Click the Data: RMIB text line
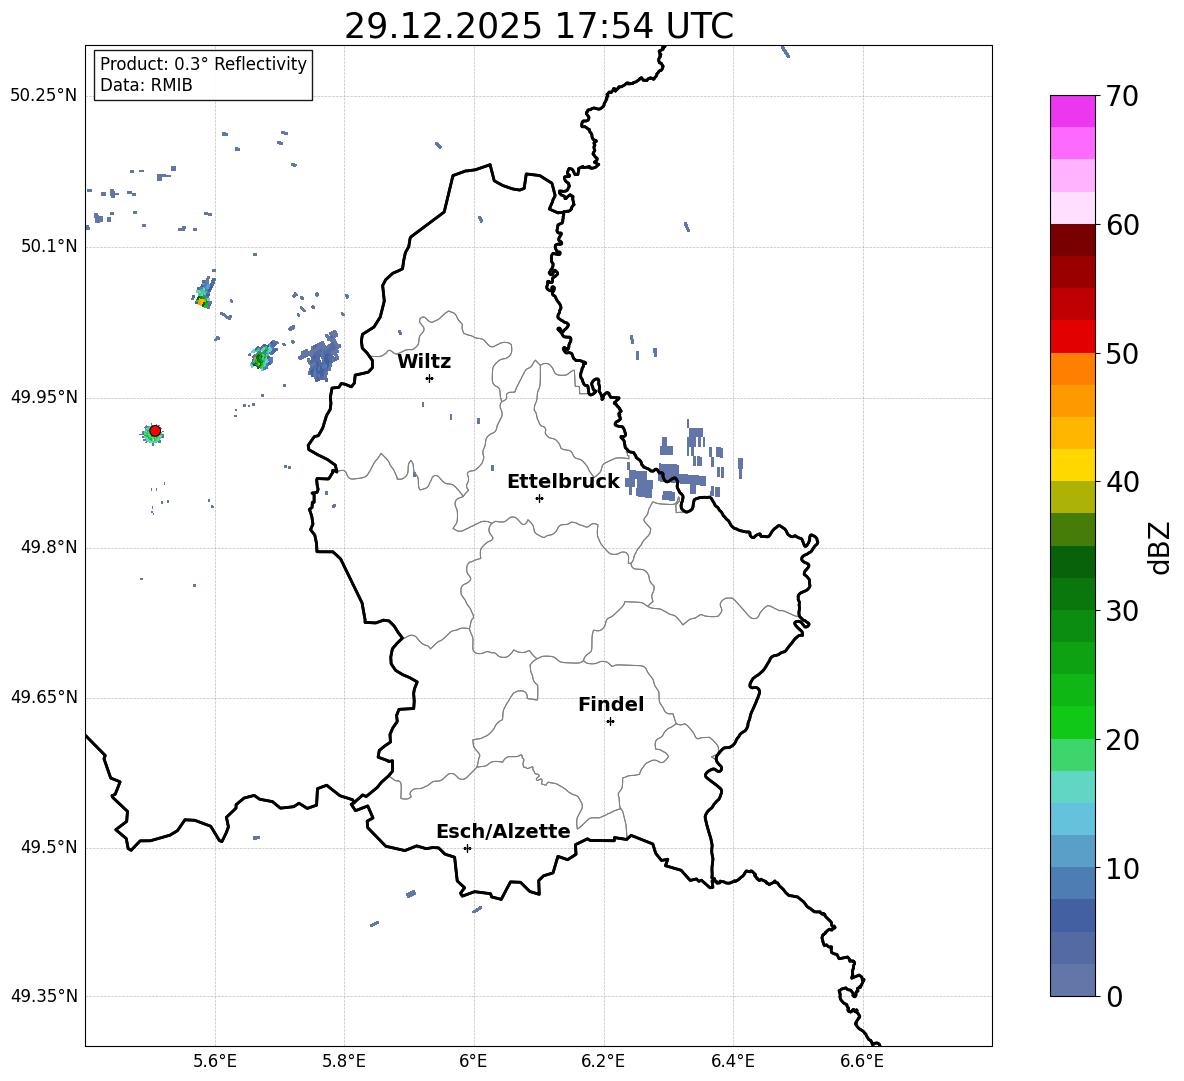 pyautogui.click(x=146, y=85)
